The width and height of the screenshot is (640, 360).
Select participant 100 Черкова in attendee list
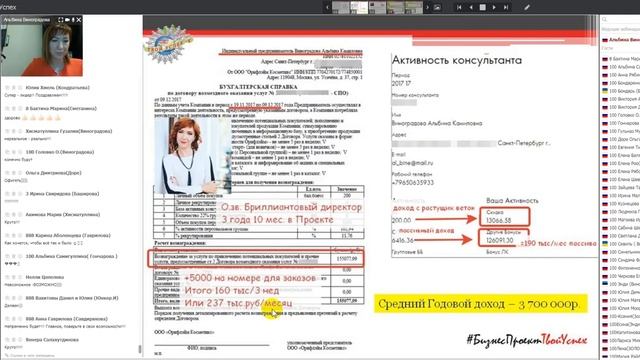click(x=621, y=276)
